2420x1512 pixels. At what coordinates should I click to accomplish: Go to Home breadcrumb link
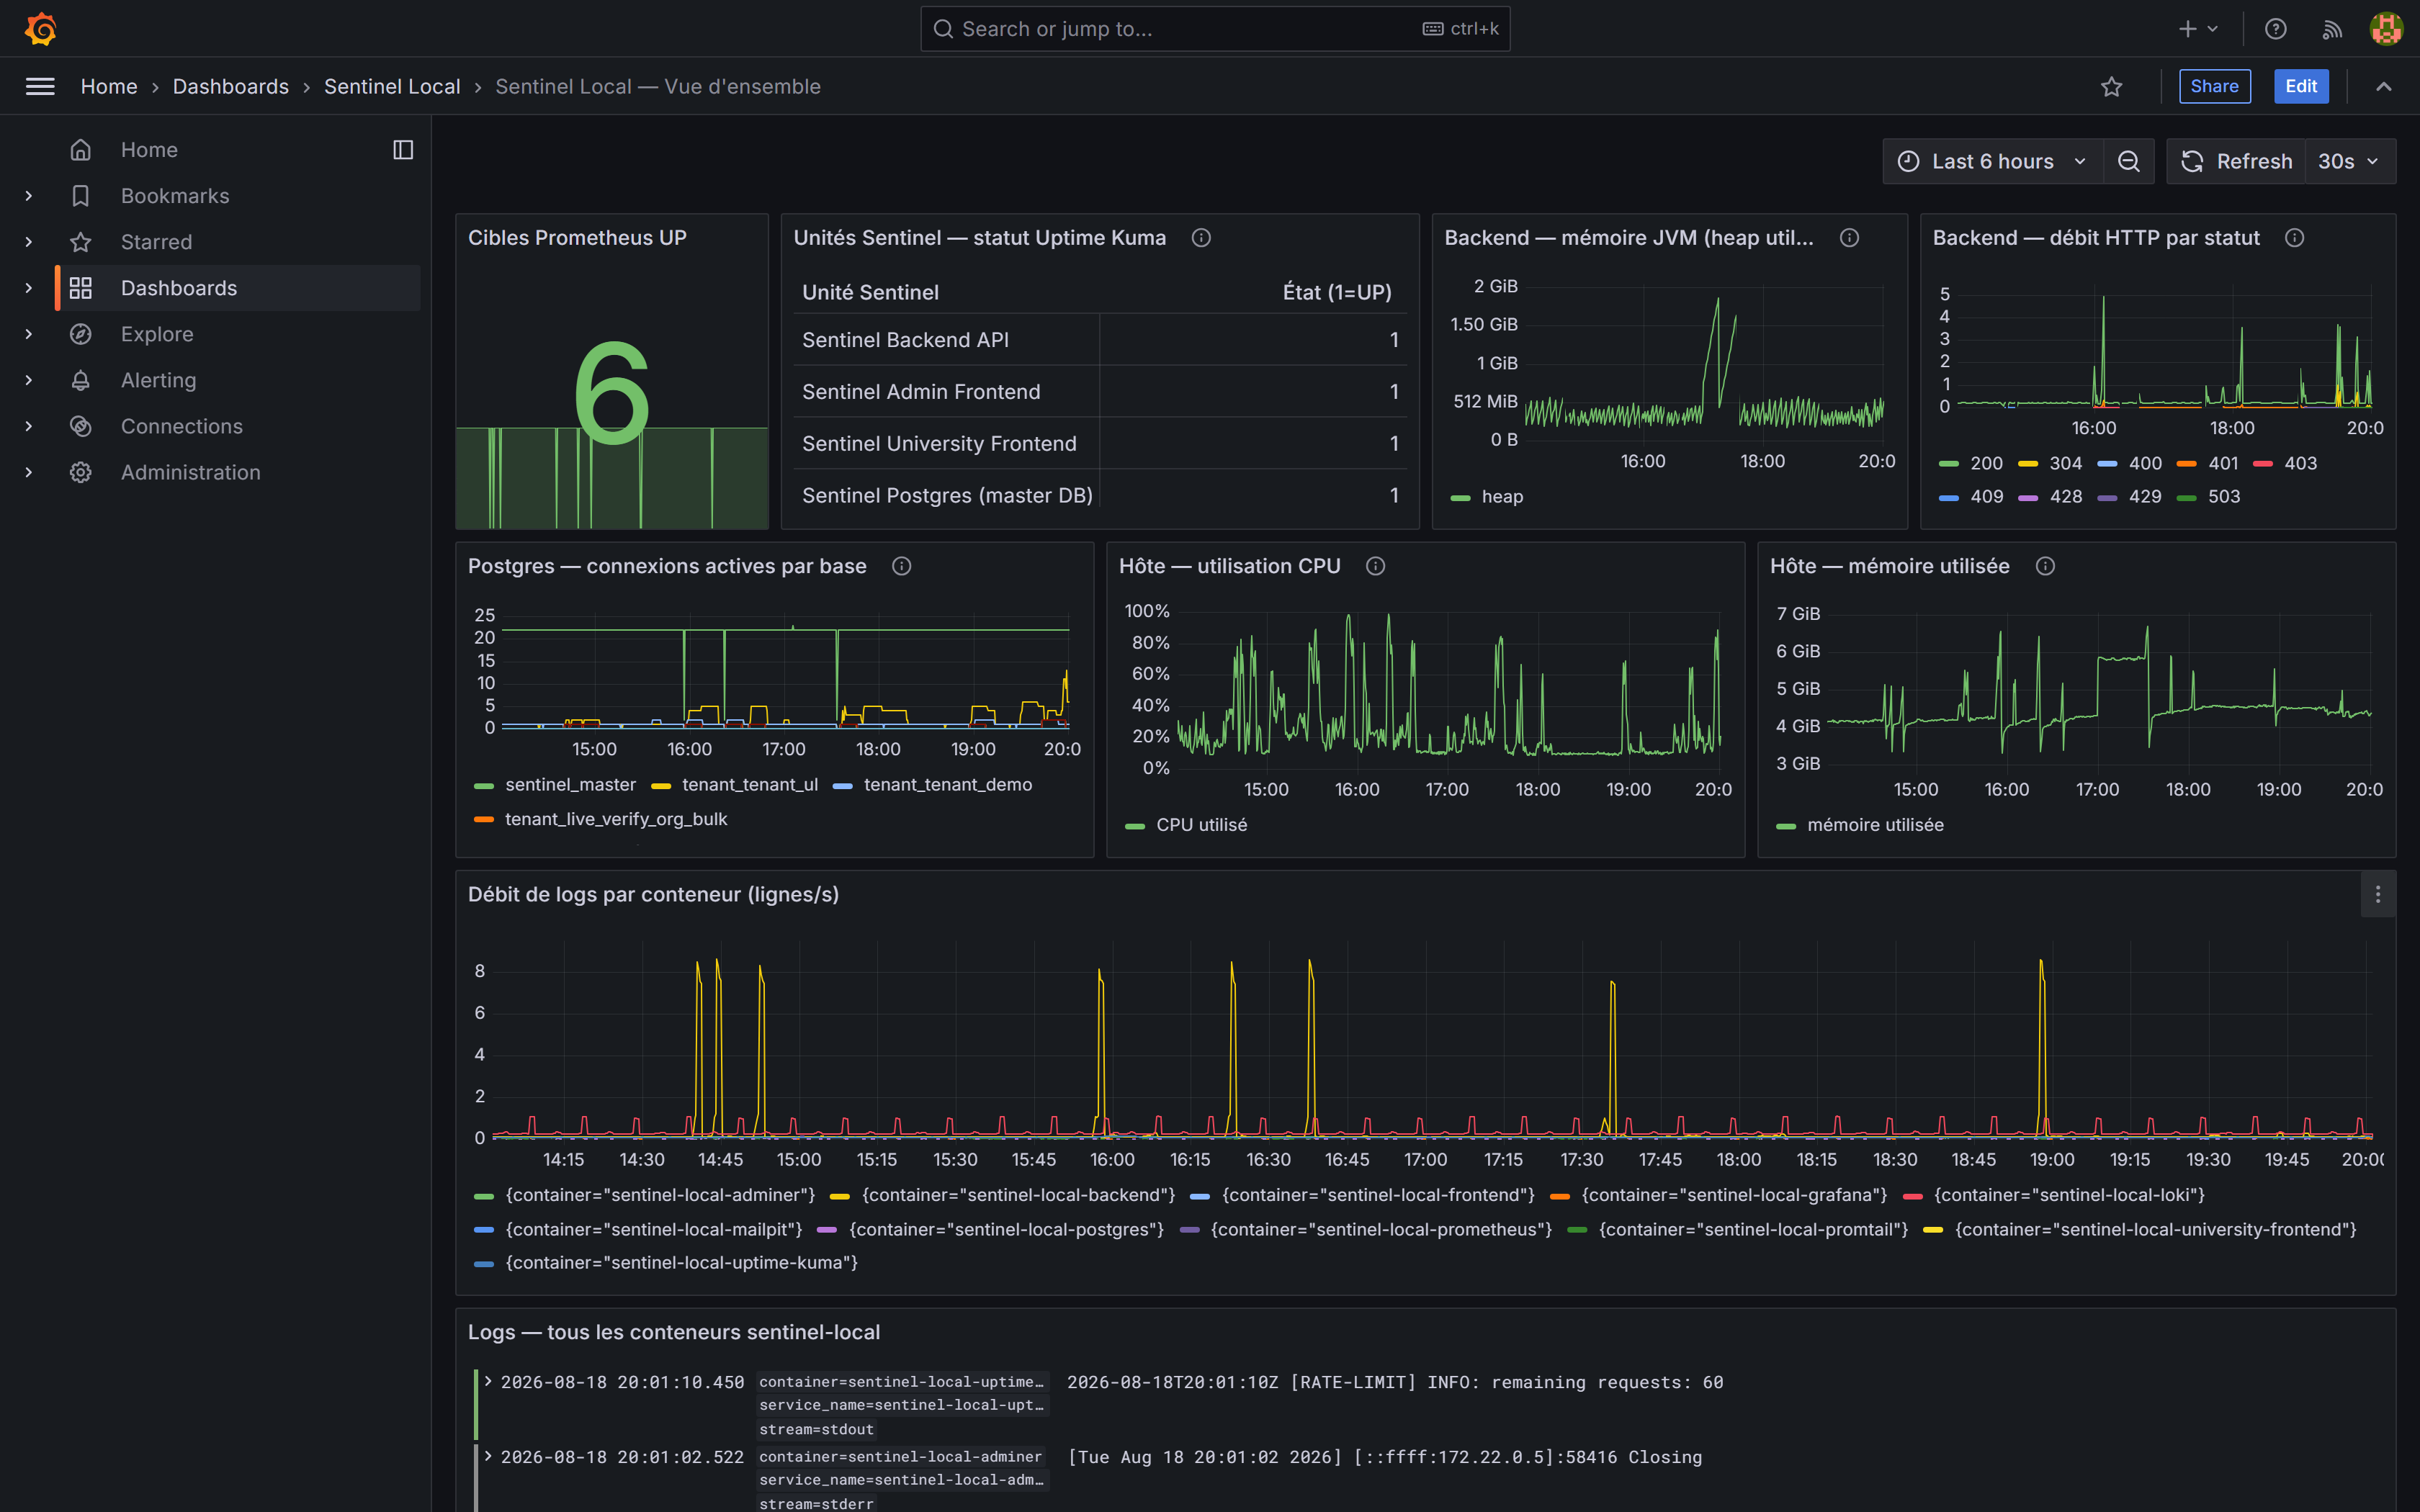pos(109,87)
